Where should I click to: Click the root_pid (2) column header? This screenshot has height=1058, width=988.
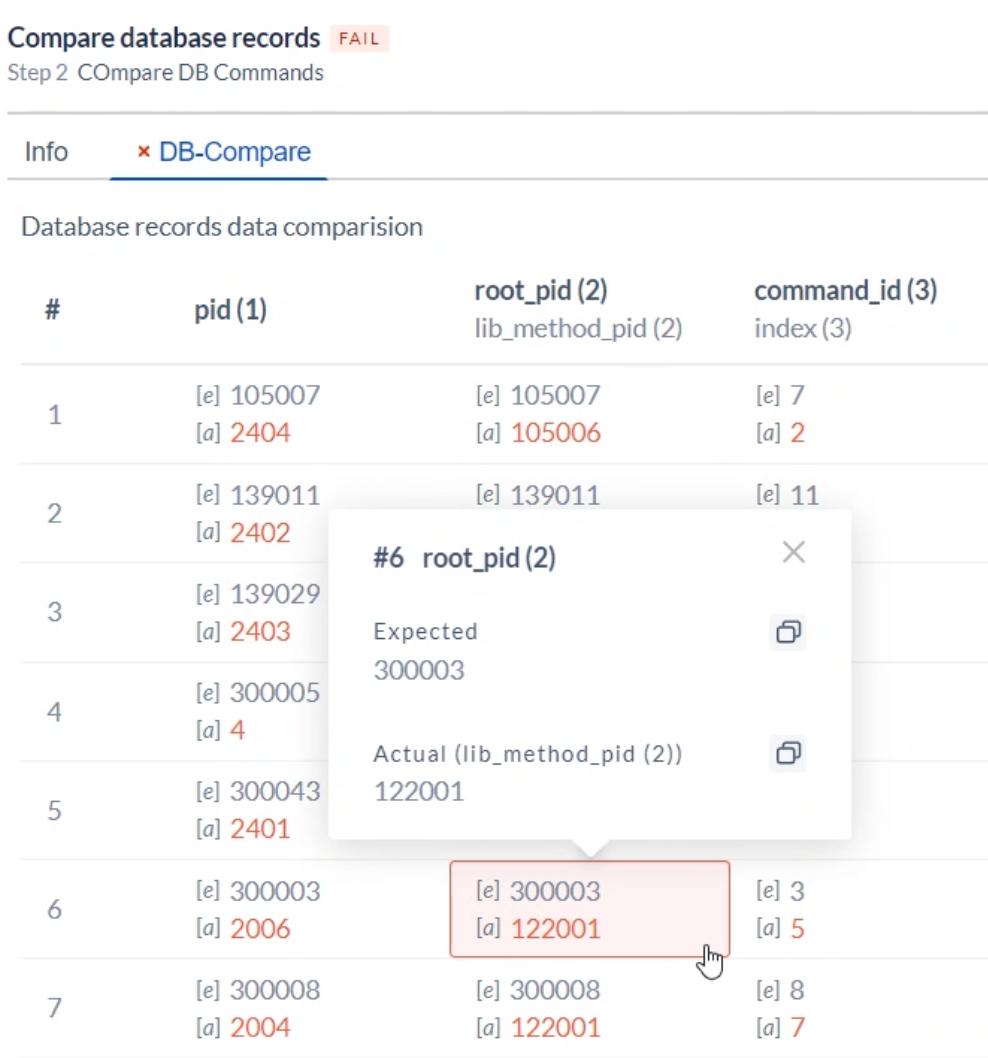click(x=543, y=290)
